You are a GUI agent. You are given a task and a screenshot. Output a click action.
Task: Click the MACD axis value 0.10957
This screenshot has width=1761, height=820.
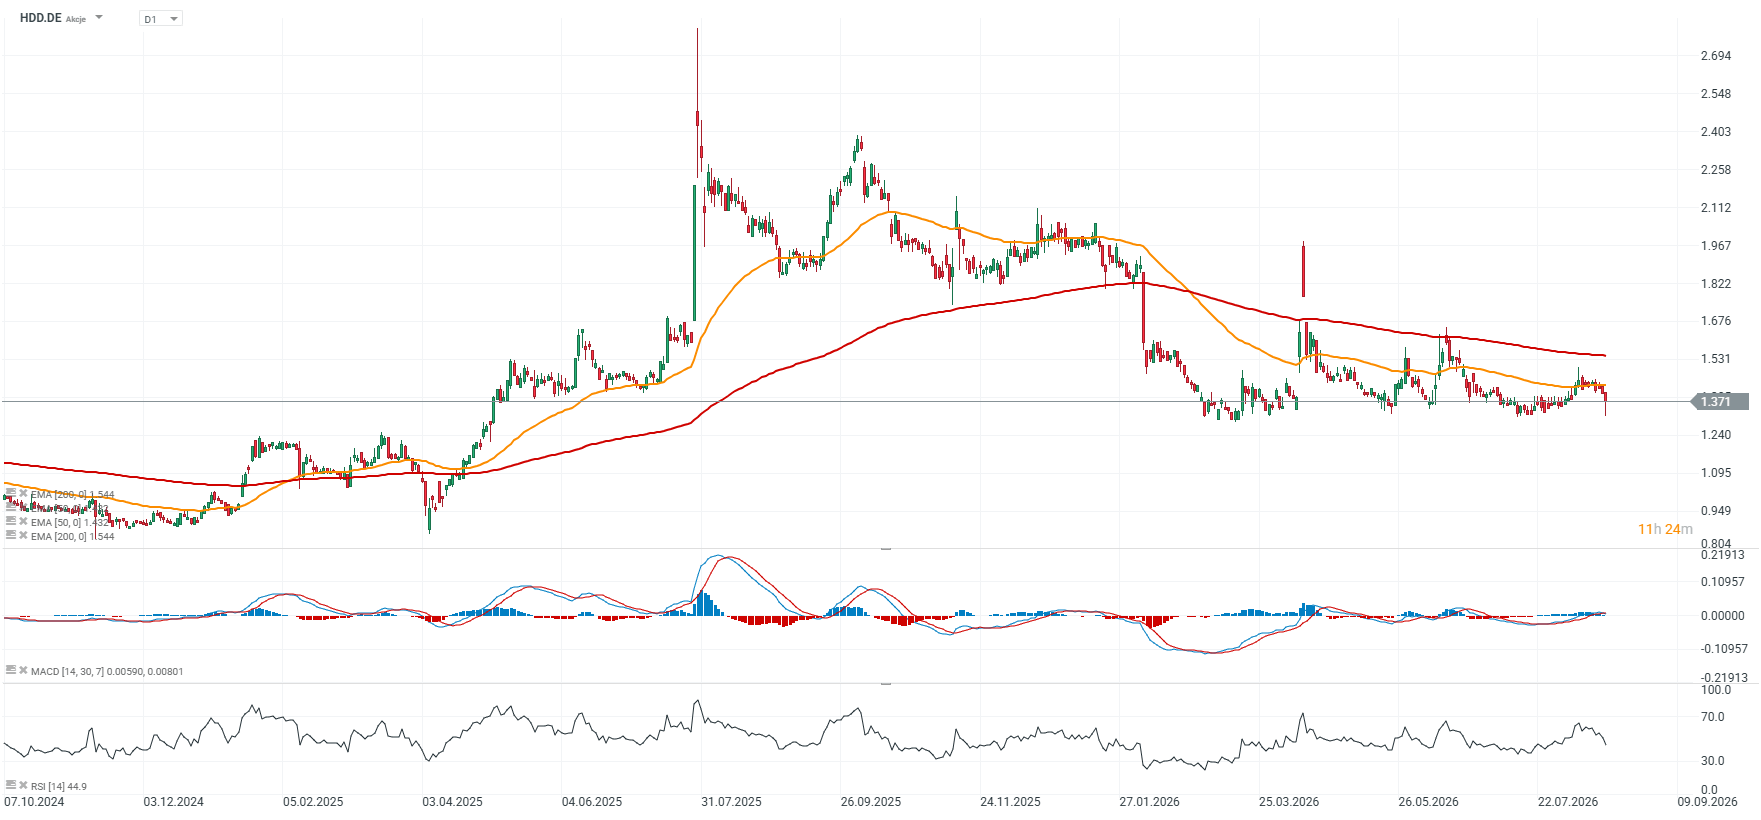[1723, 582]
